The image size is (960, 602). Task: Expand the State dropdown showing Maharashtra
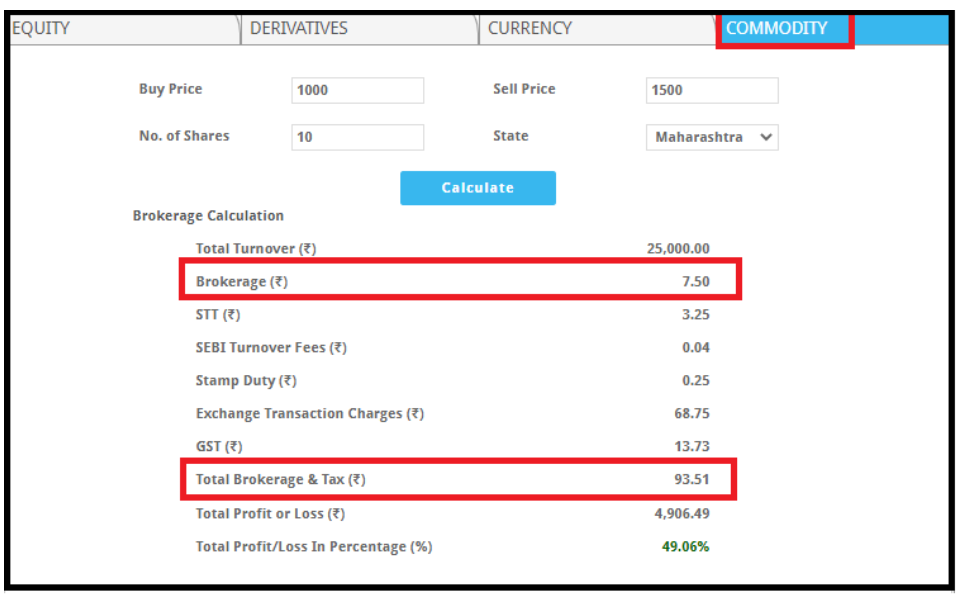point(712,137)
